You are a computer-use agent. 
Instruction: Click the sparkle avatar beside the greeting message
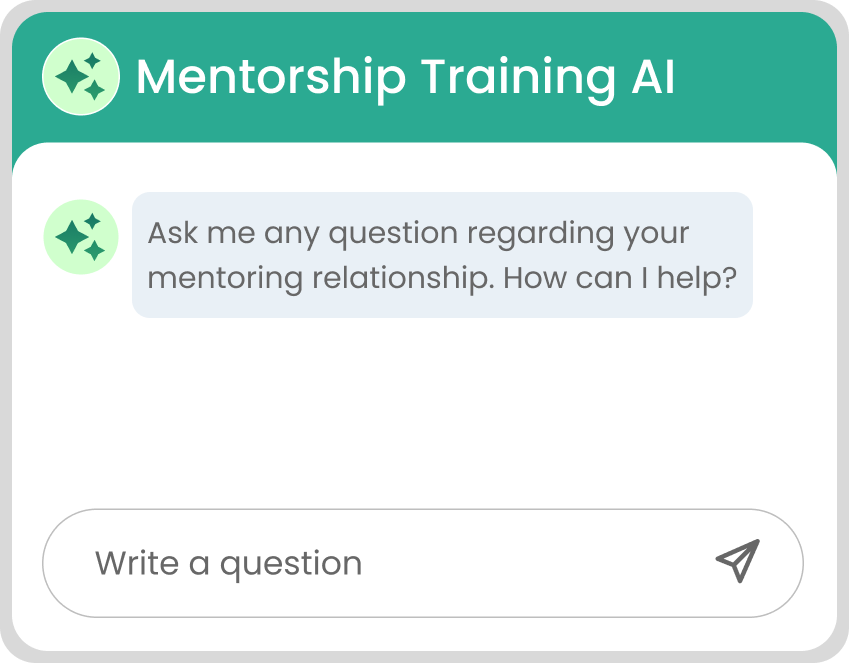coord(81,237)
